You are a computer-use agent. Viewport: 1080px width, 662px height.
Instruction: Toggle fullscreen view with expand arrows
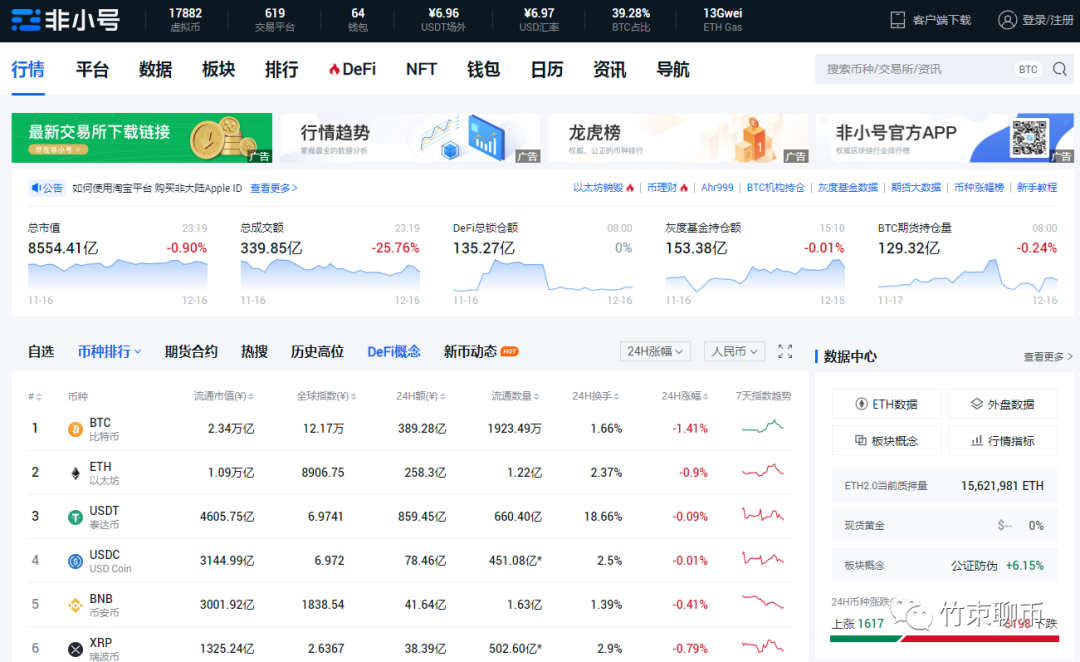tap(784, 351)
